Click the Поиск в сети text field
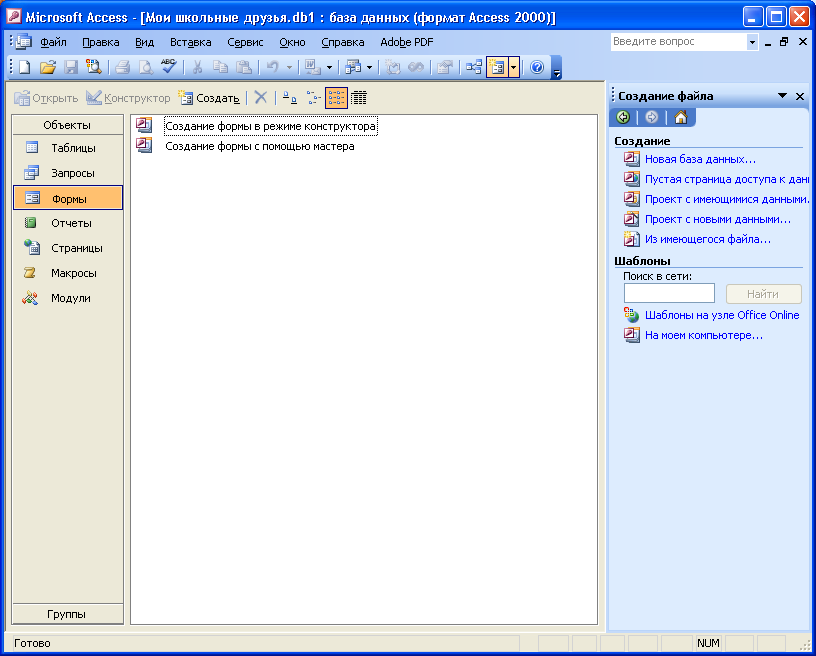816x656 pixels. [669, 293]
